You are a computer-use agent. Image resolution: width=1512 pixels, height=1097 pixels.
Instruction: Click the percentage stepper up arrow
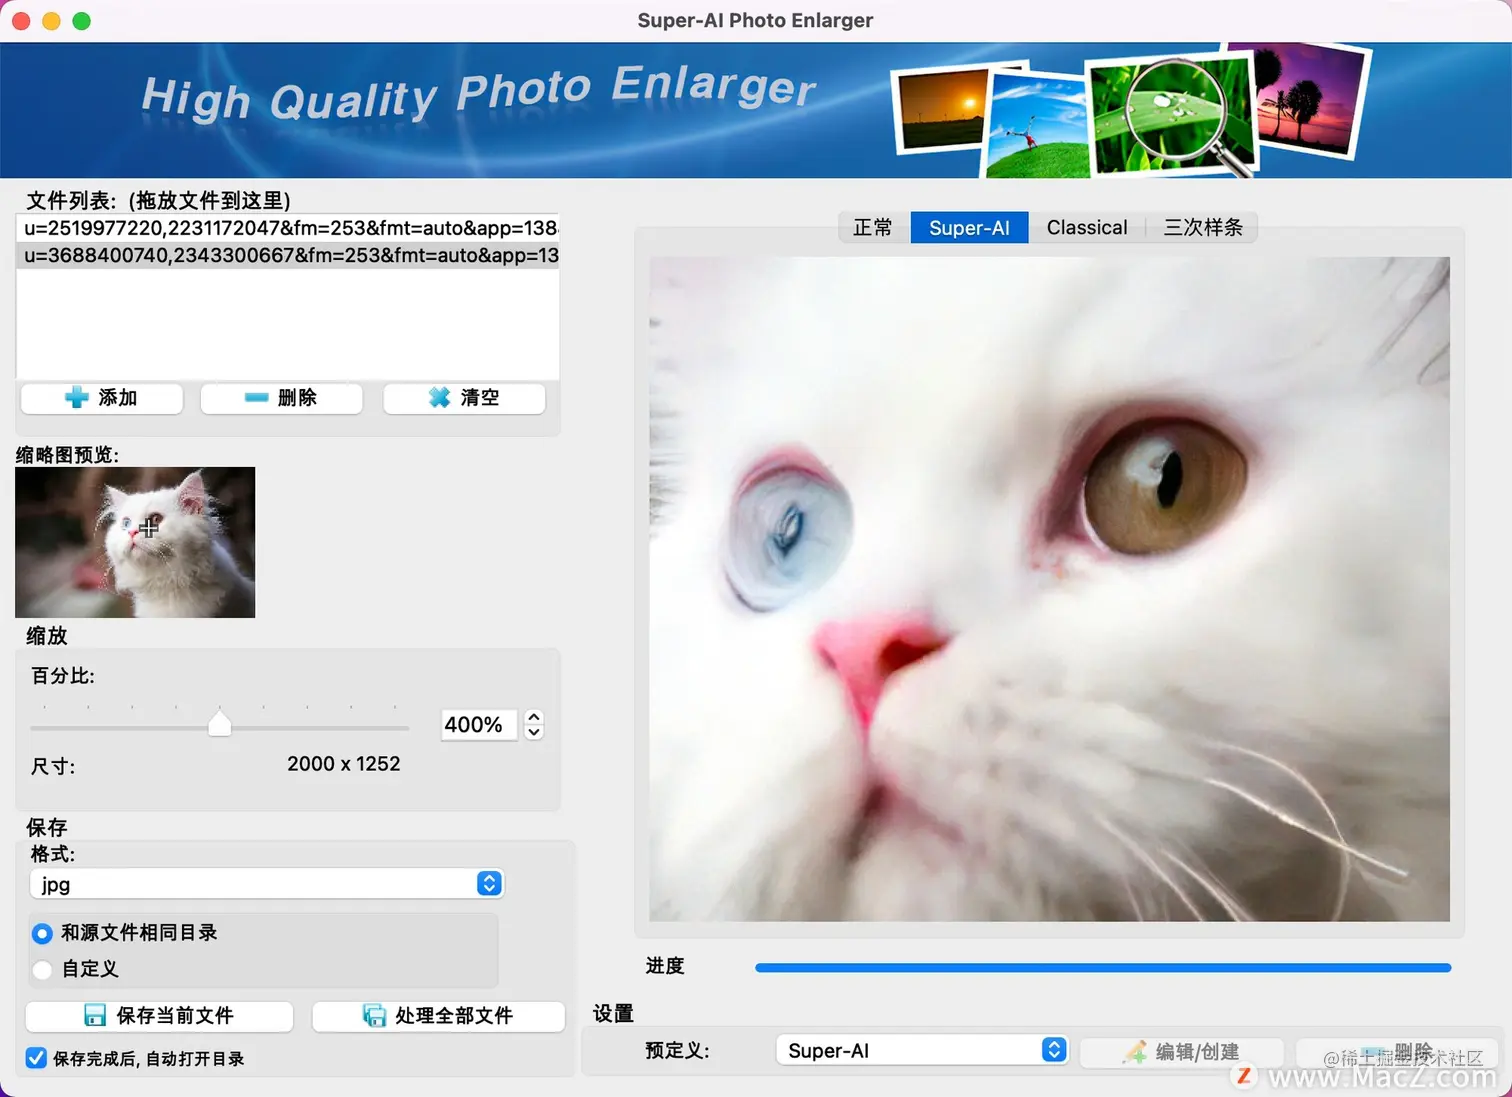pos(534,717)
